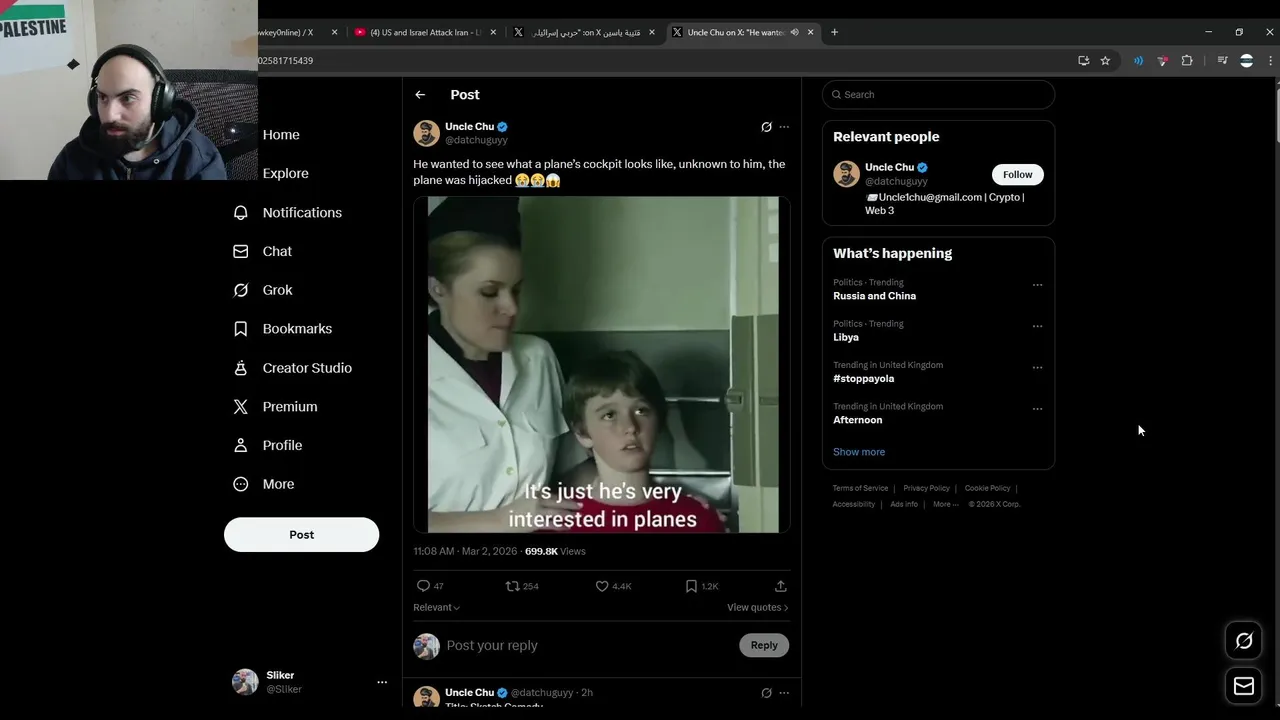Click the Bookmarks ribbon icon in sidebar
Image resolution: width=1280 pixels, height=720 pixels.
point(240,328)
